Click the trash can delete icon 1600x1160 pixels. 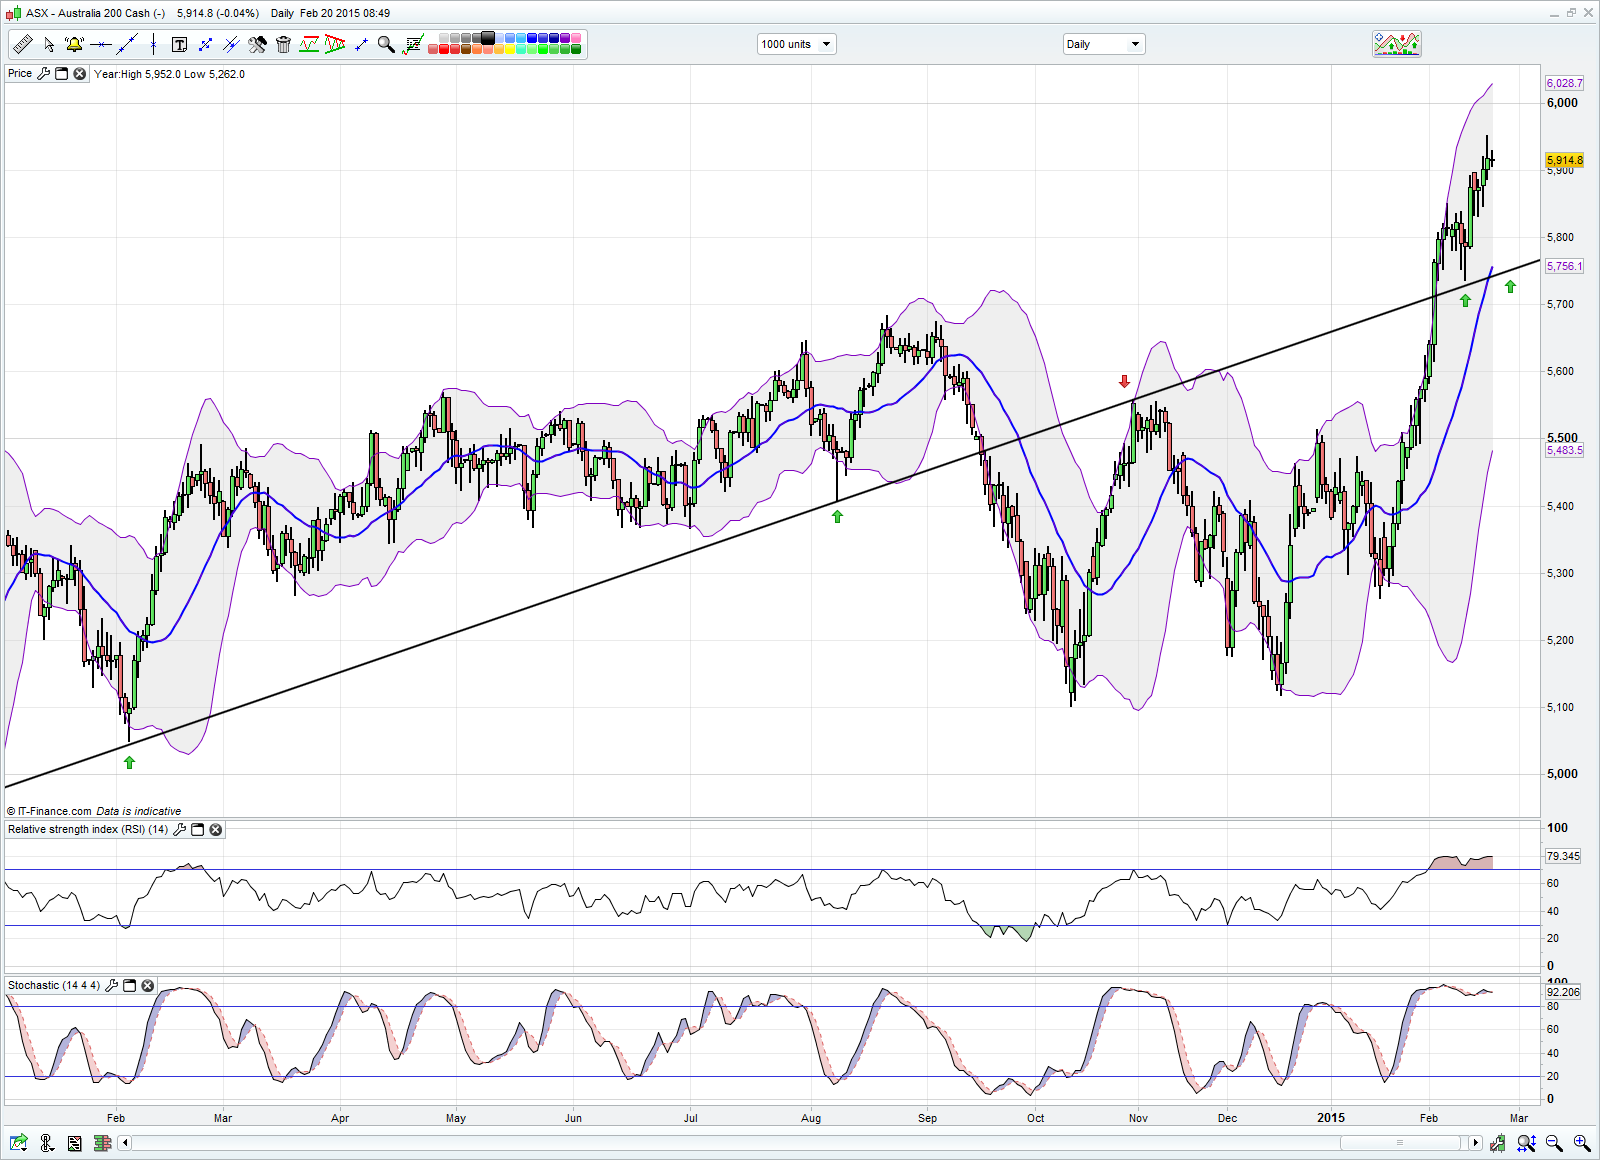click(x=283, y=44)
